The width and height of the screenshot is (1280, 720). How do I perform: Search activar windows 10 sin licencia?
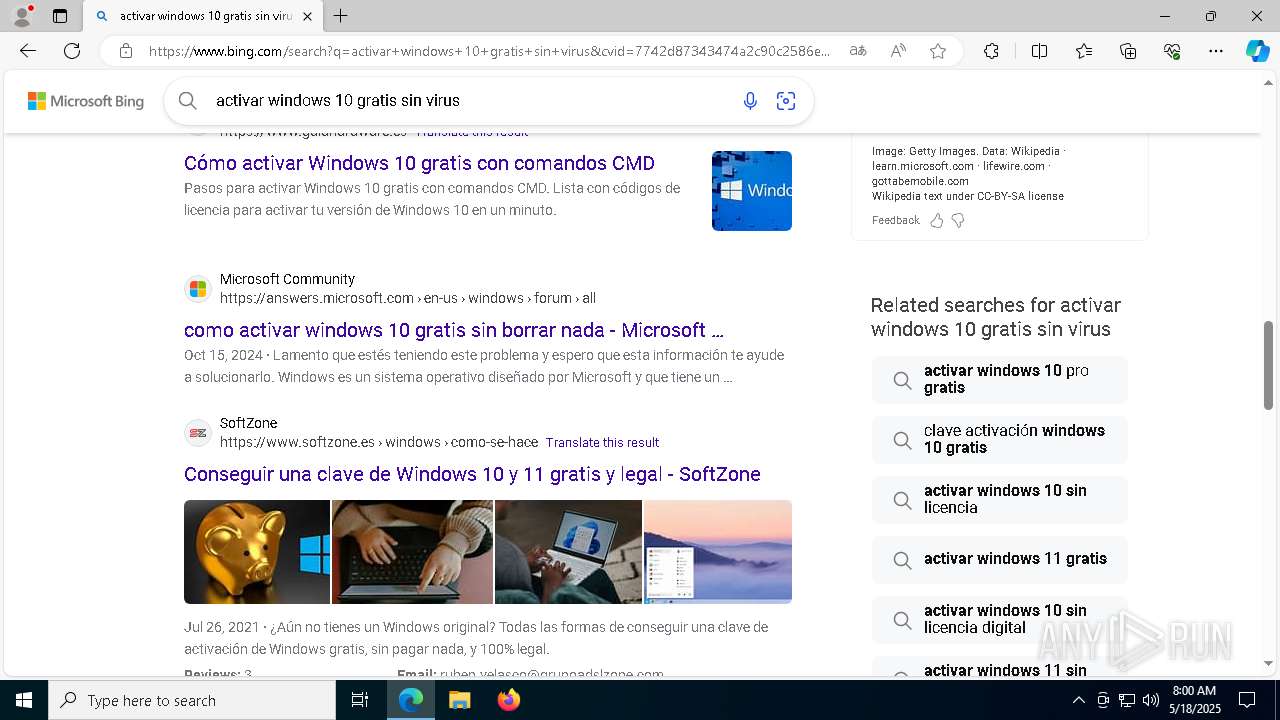[x=999, y=499]
